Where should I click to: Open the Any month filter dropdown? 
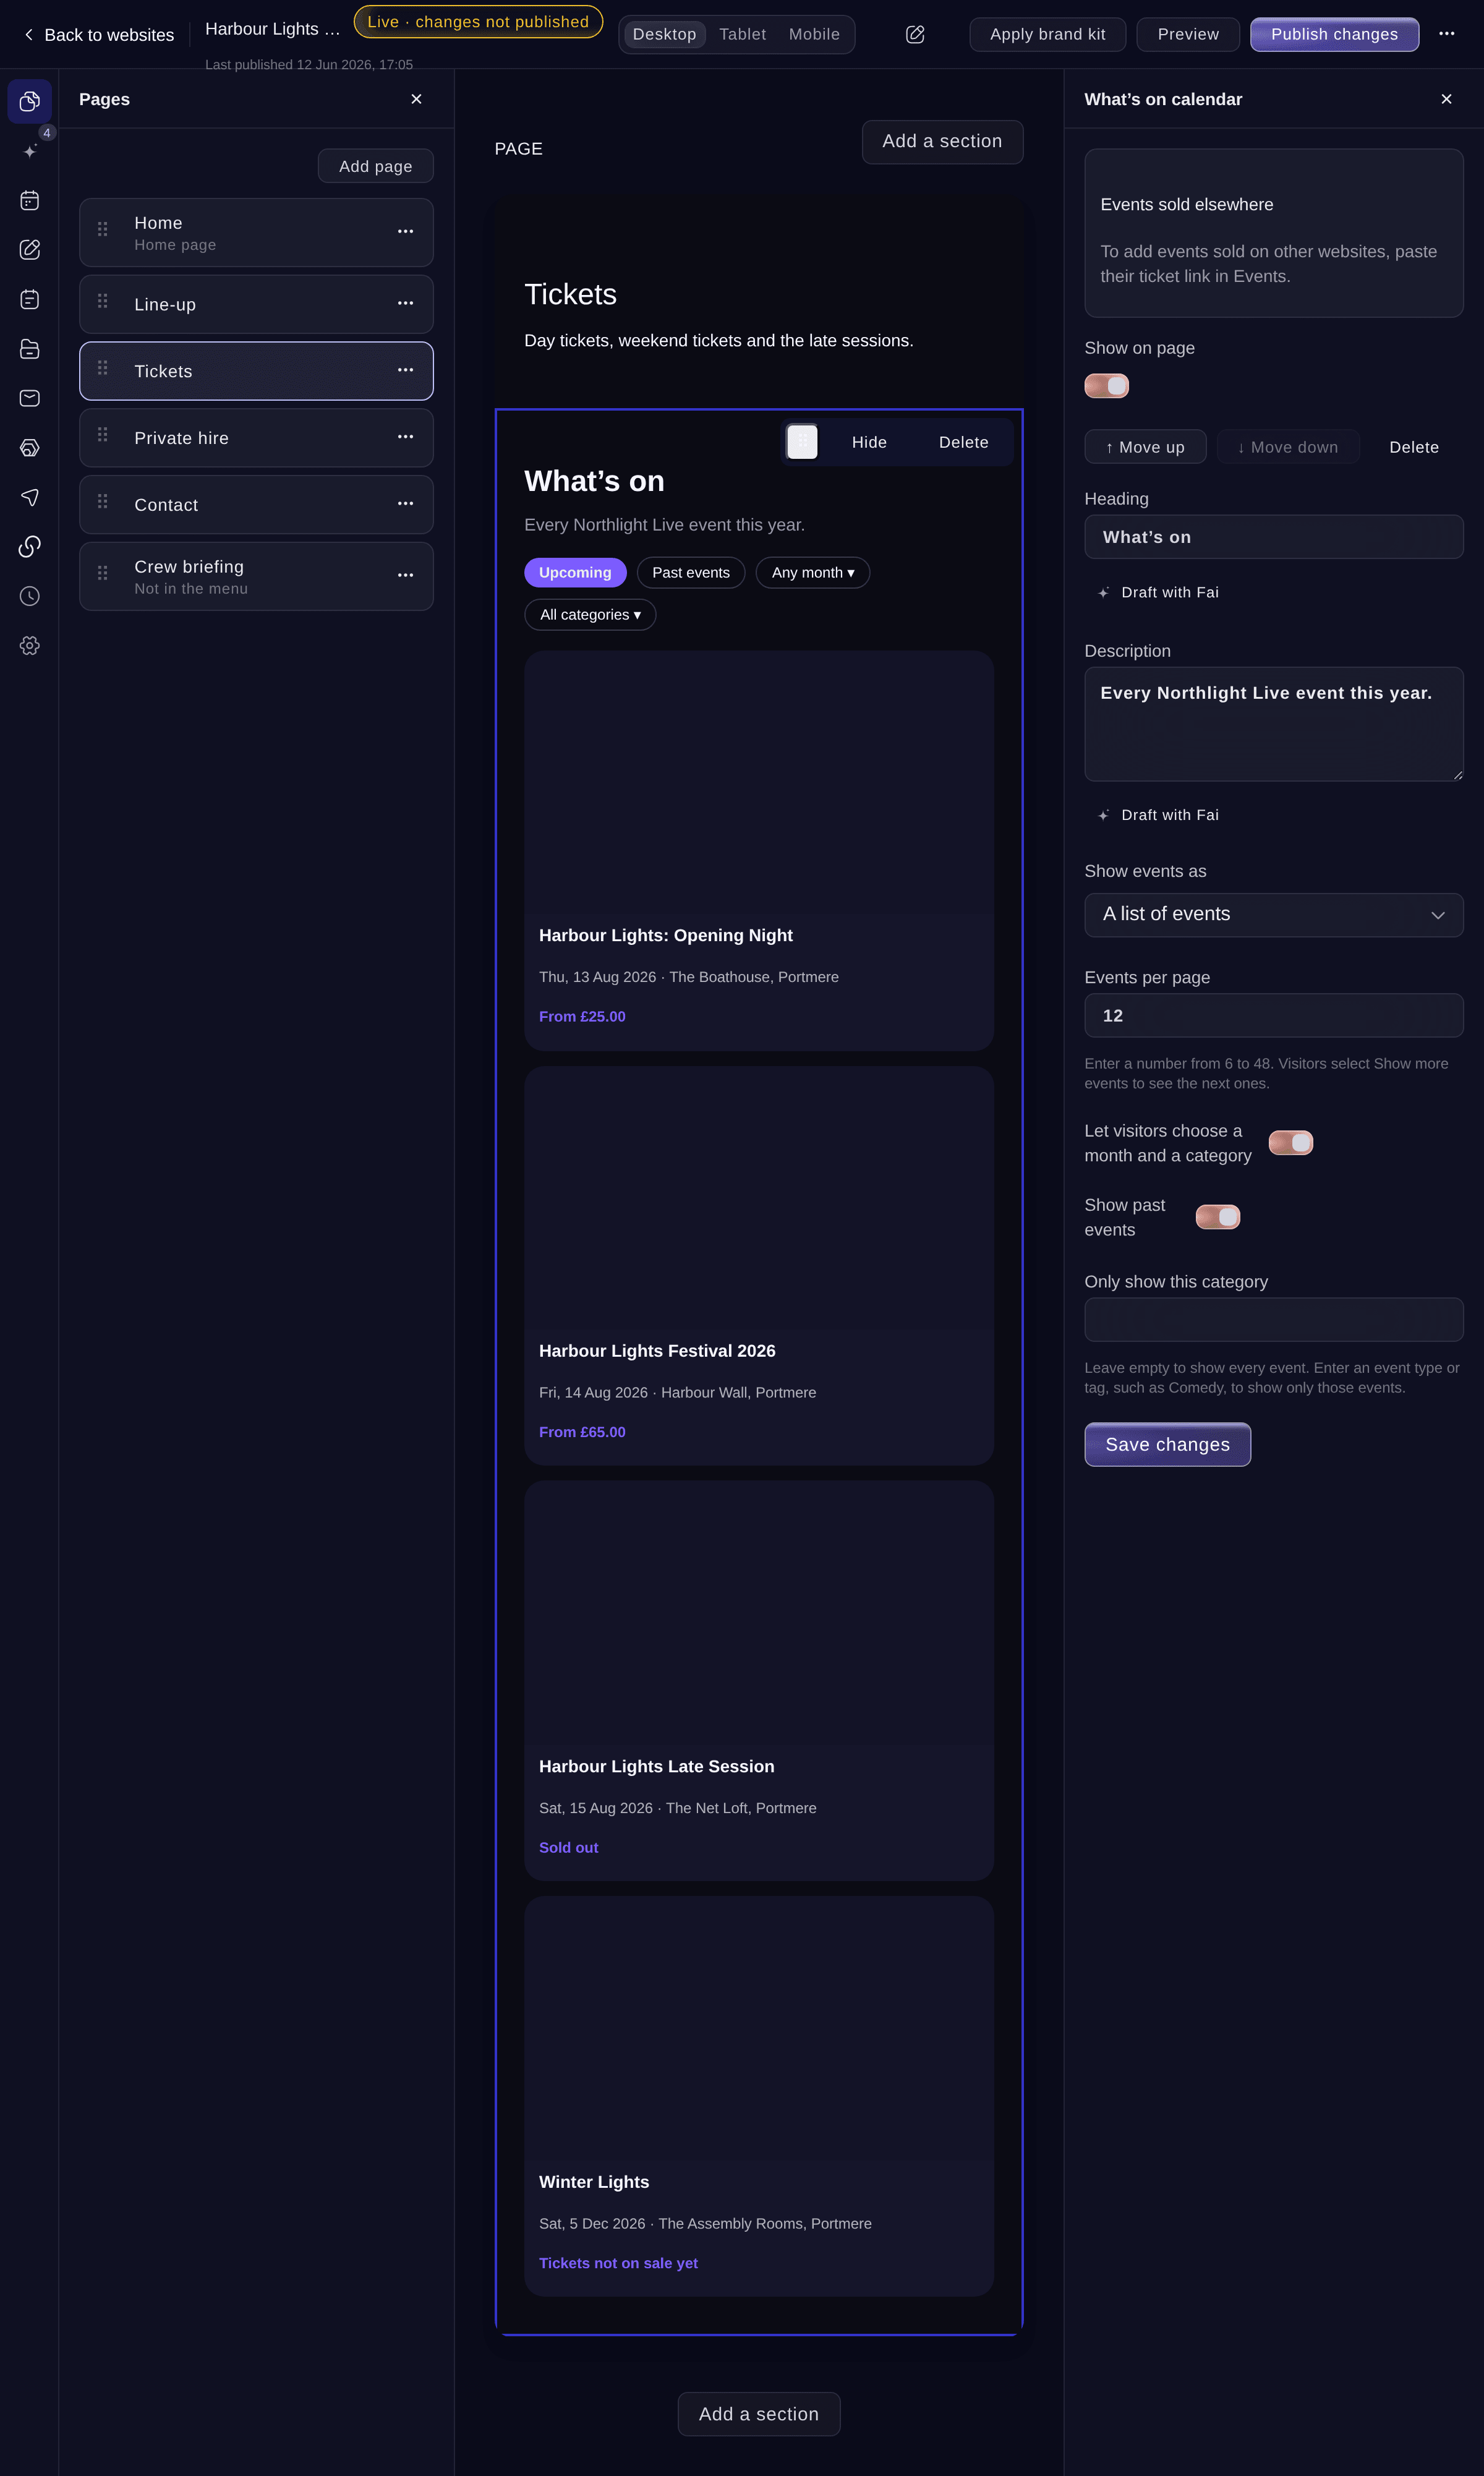(812, 573)
